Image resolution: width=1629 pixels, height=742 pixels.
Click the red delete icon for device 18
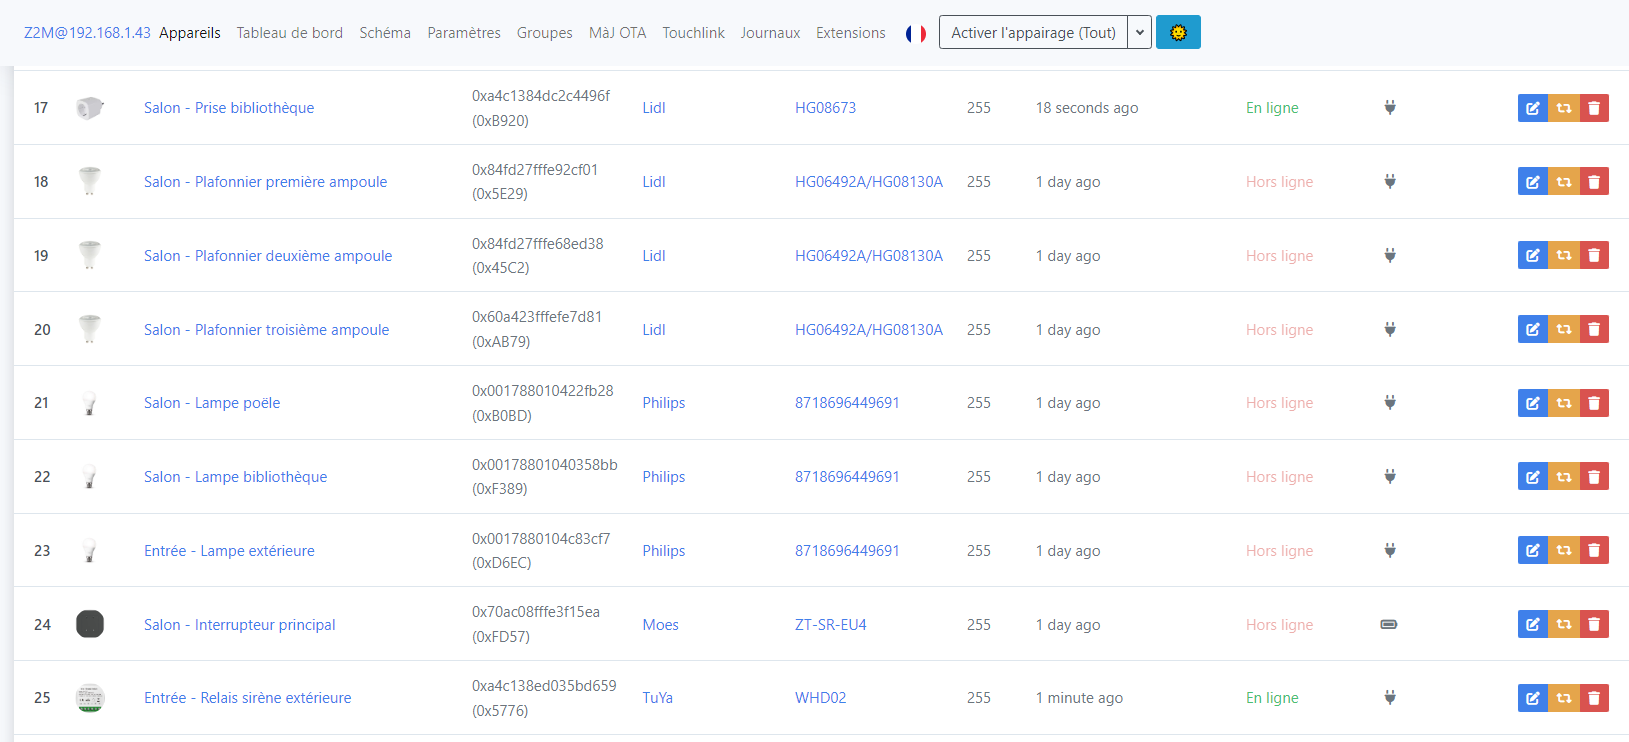[1594, 182]
